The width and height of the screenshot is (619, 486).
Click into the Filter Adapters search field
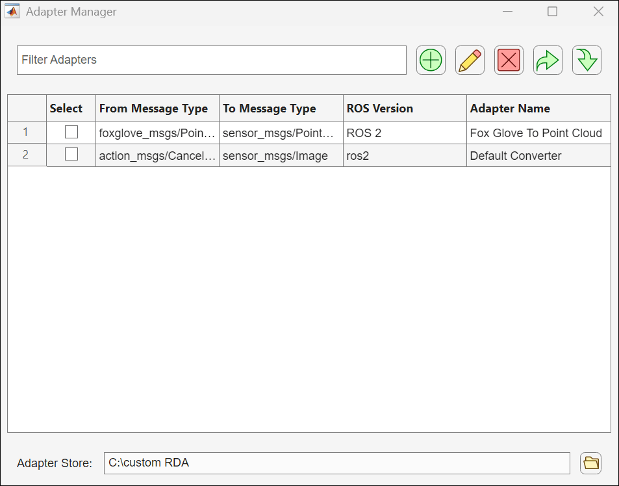pyautogui.click(x=212, y=60)
